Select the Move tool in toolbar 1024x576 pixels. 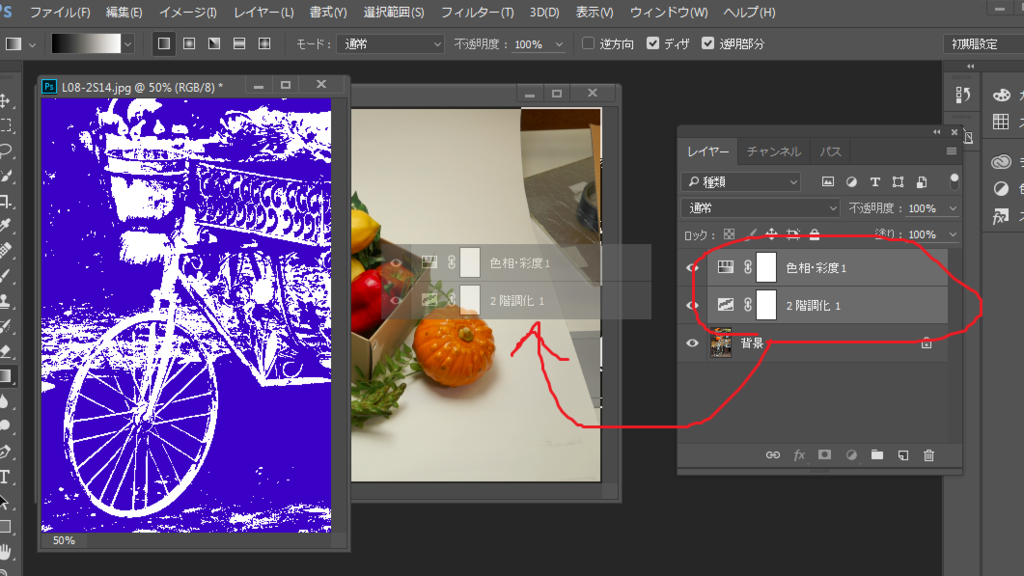pyautogui.click(x=5, y=101)
